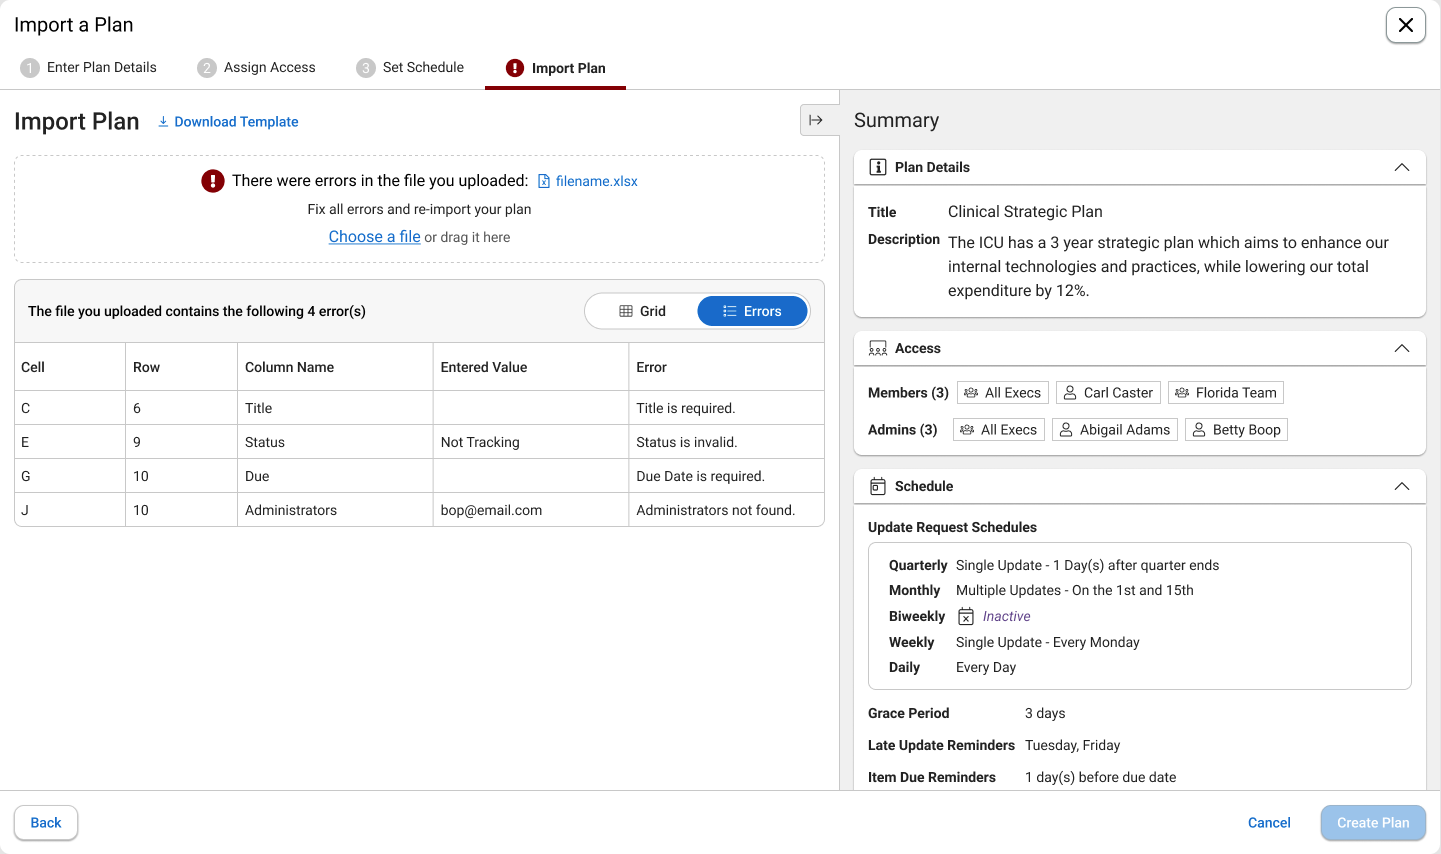Viewport: 1441px width, 854px height.
Task: Click the 'bop@email.com' entered value cell
Action: (x=531, y=510)
